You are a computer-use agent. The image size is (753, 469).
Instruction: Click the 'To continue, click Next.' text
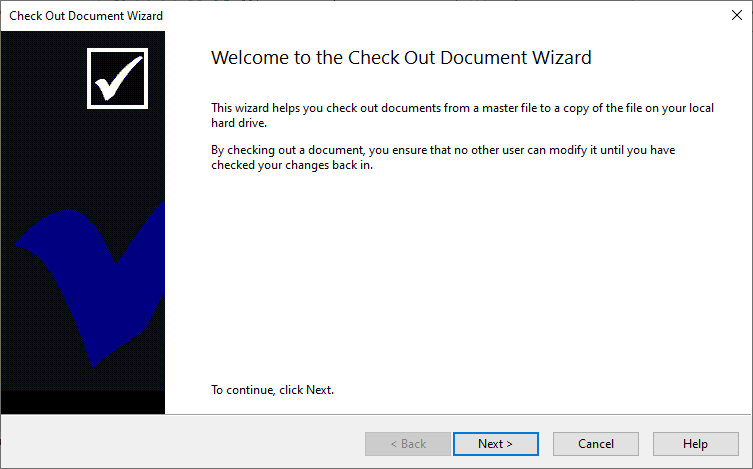click(x=272, y=390)
